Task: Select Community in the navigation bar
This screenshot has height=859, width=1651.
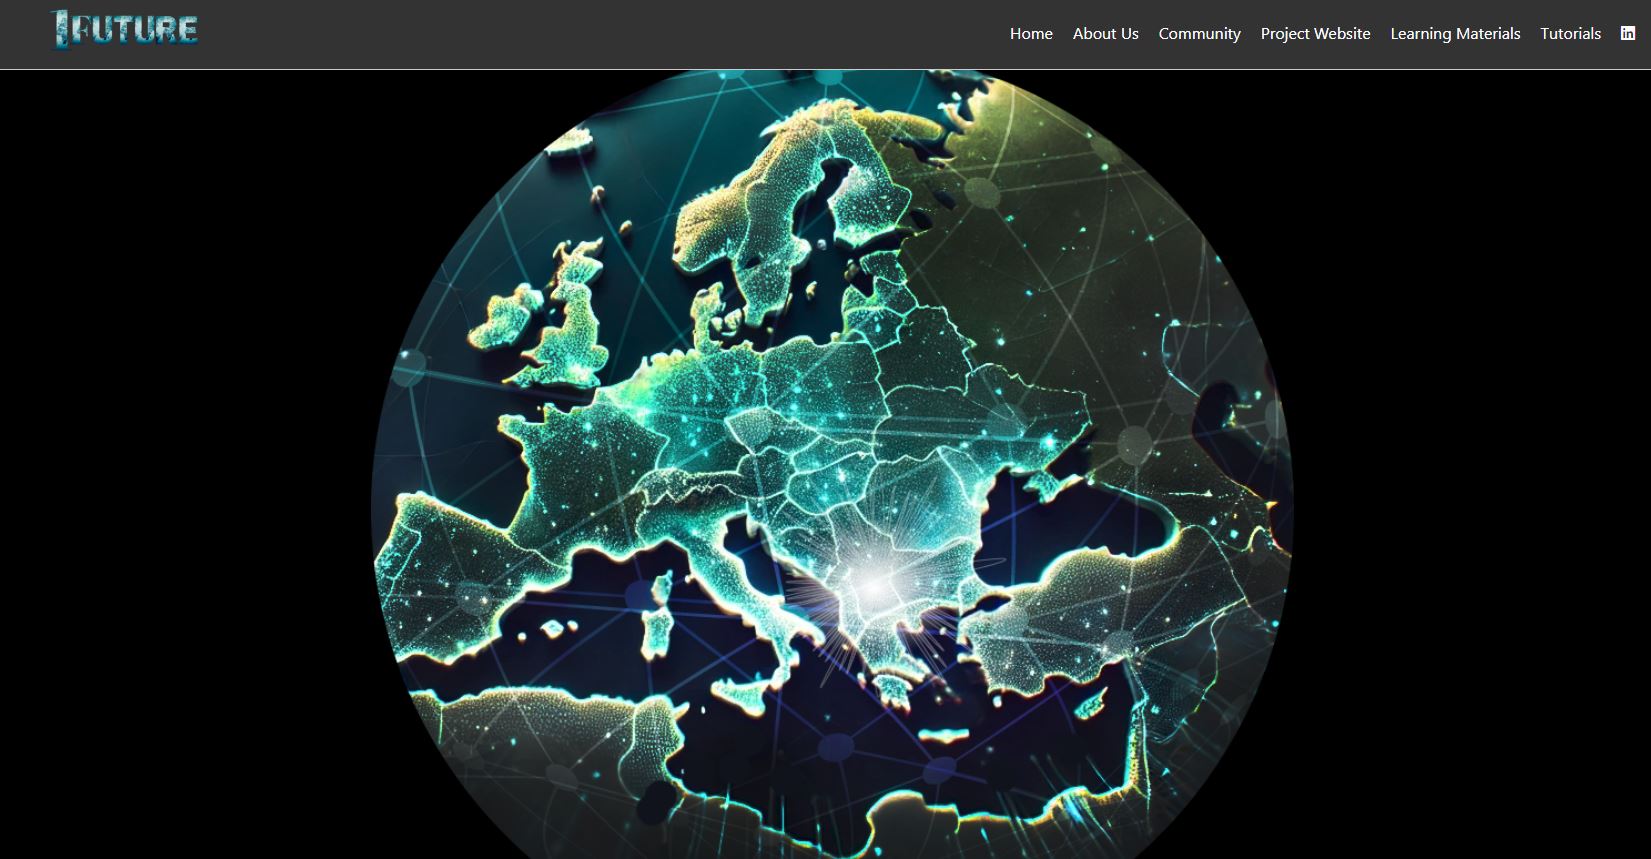Action: click(x=1199, y=34)
